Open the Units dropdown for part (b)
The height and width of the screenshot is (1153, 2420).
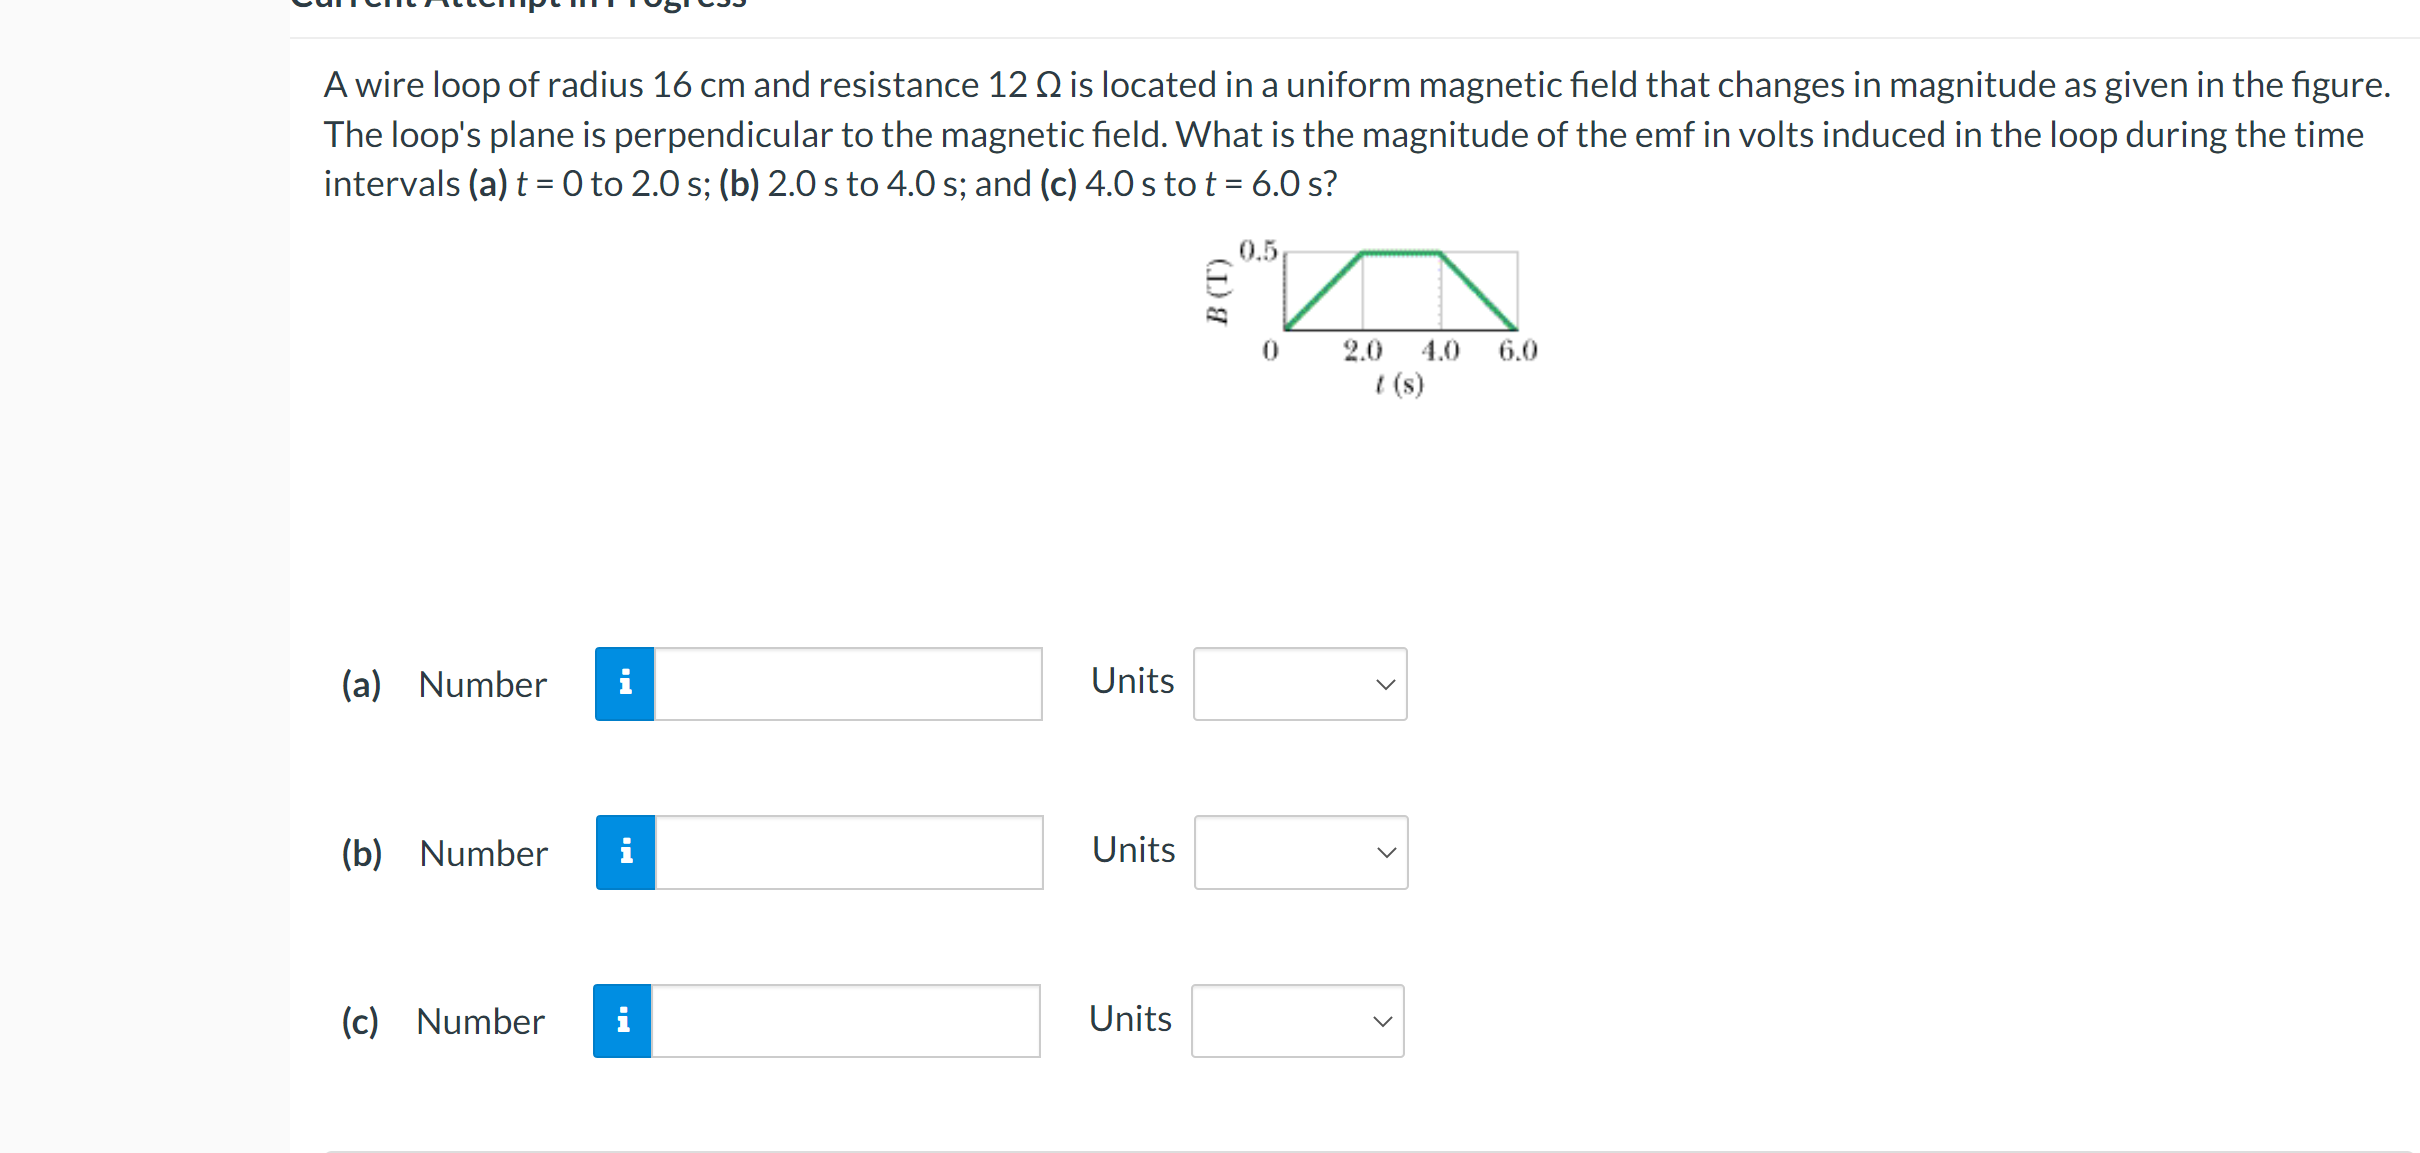(x=1299, y=851)
